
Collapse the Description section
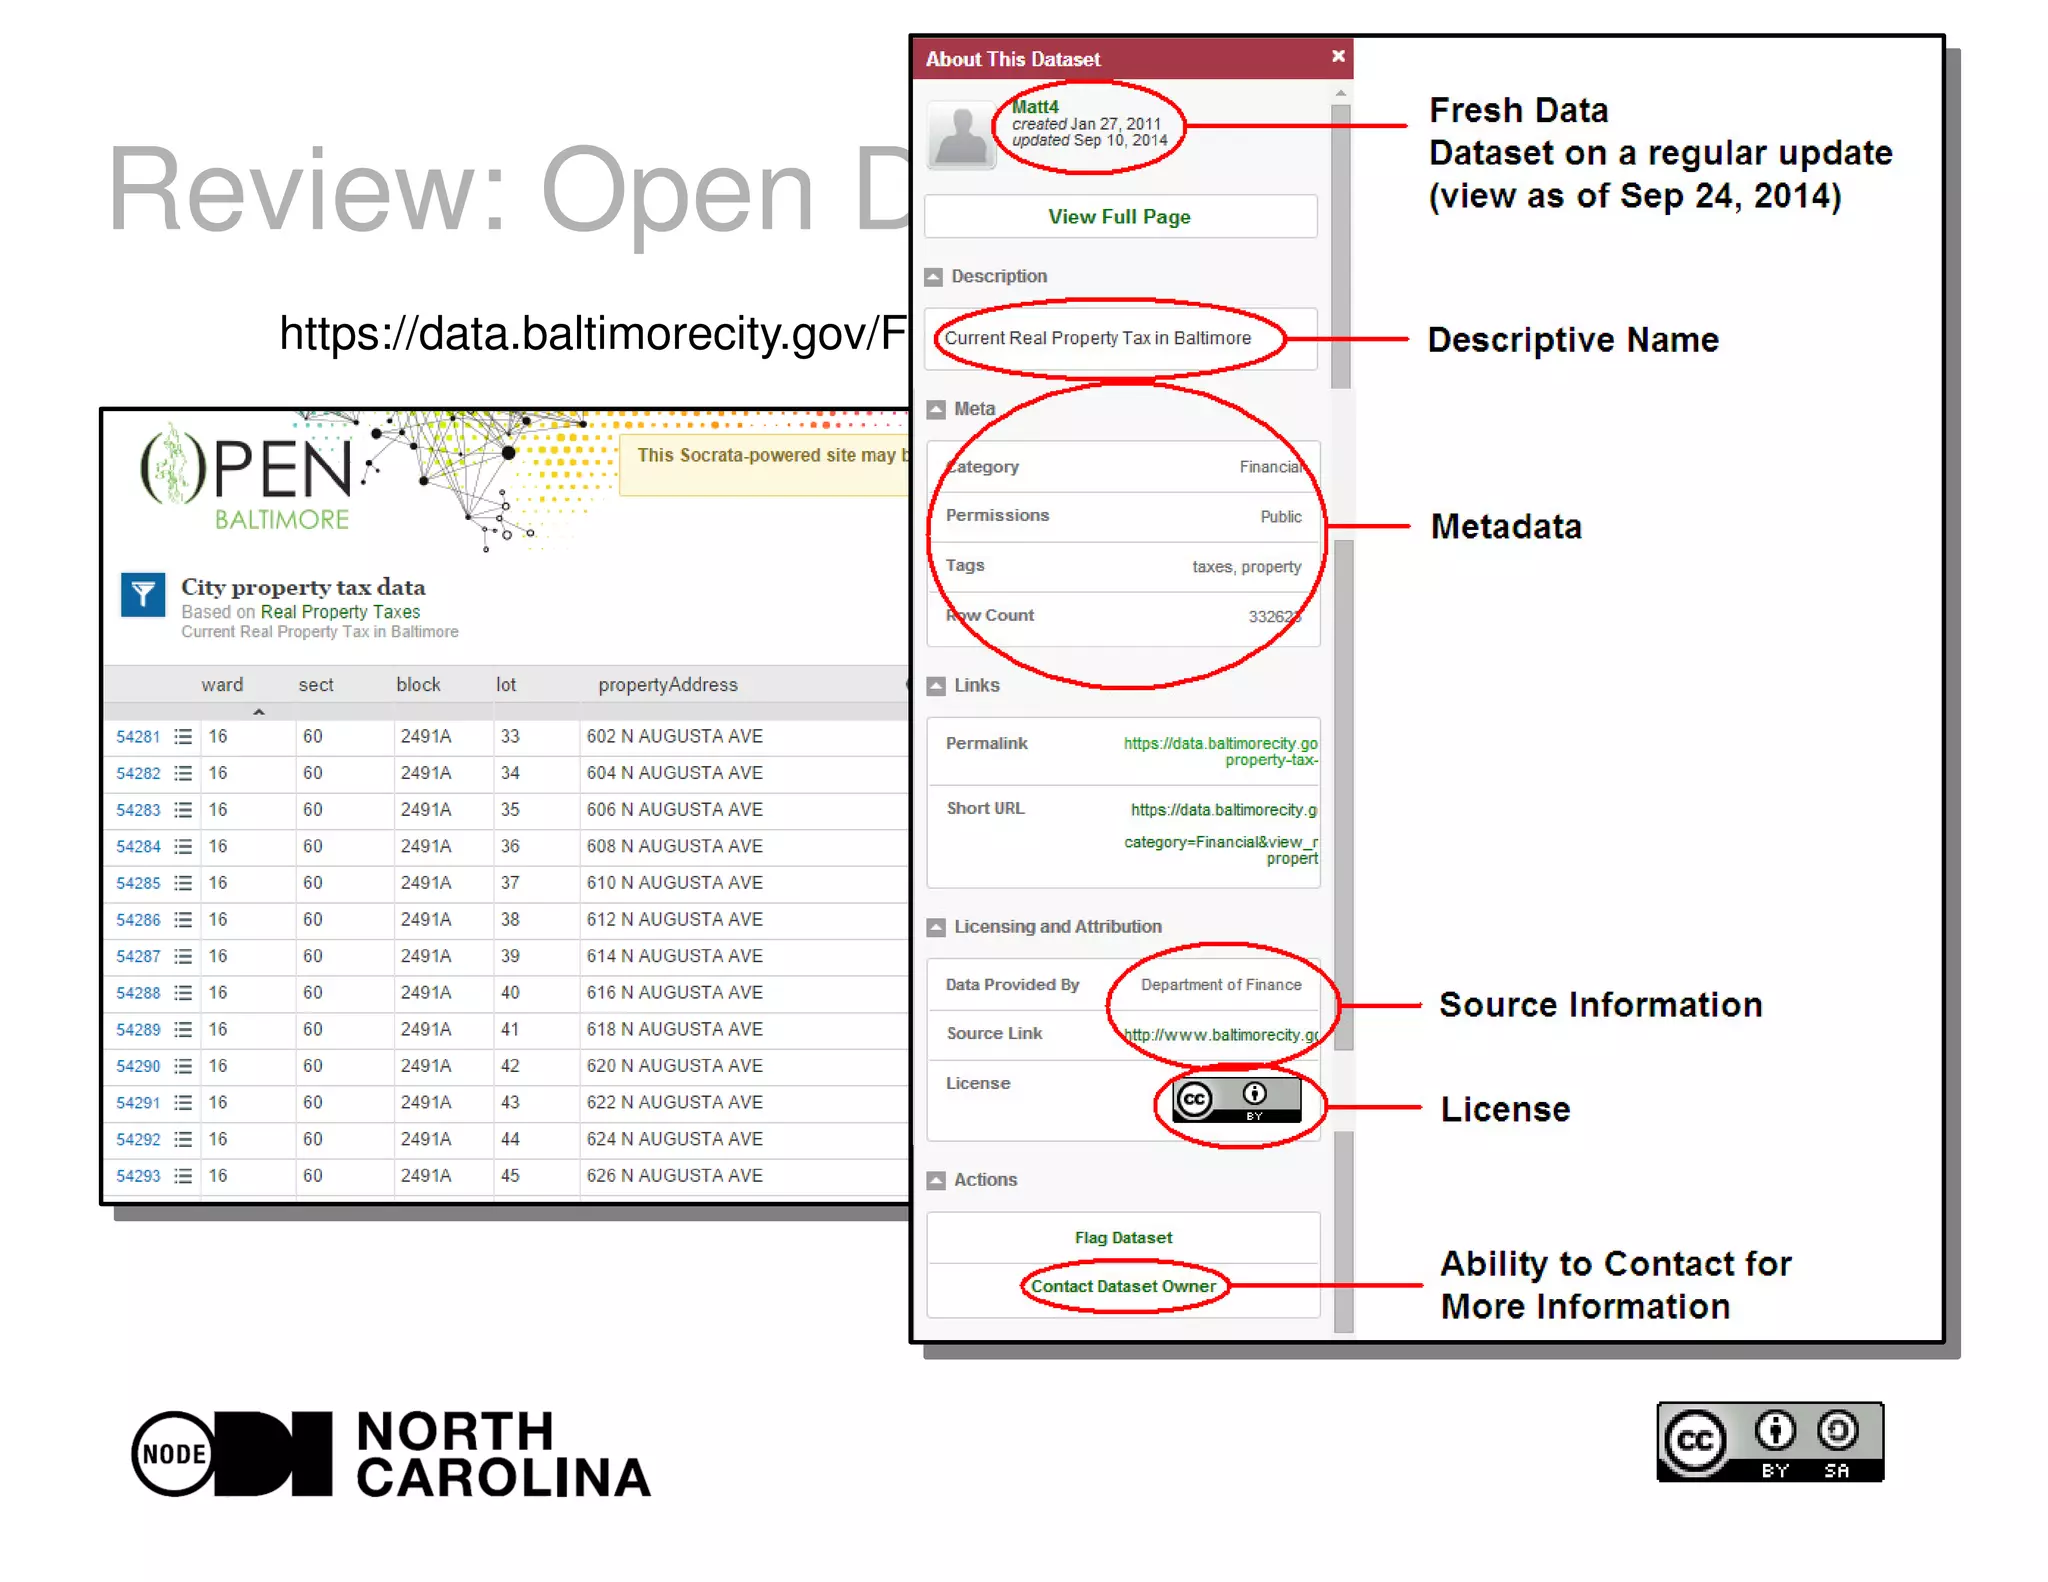pyautogui.click(x=934, y=277)
